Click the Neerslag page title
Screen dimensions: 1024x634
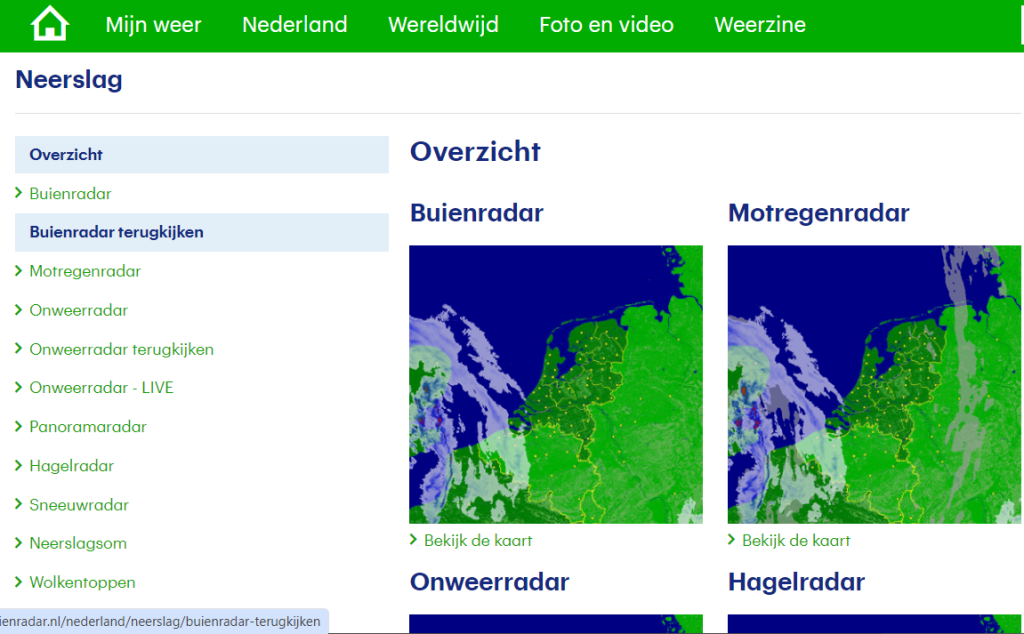[69, 80]
